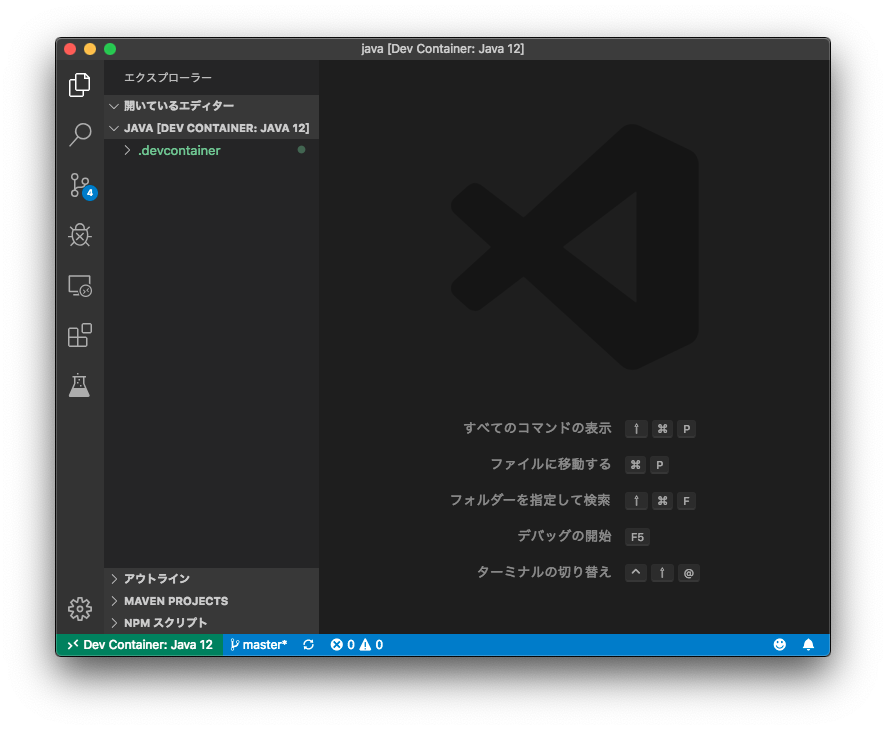Expand the MAVEN PROJECTS section

tap(211, 601)
